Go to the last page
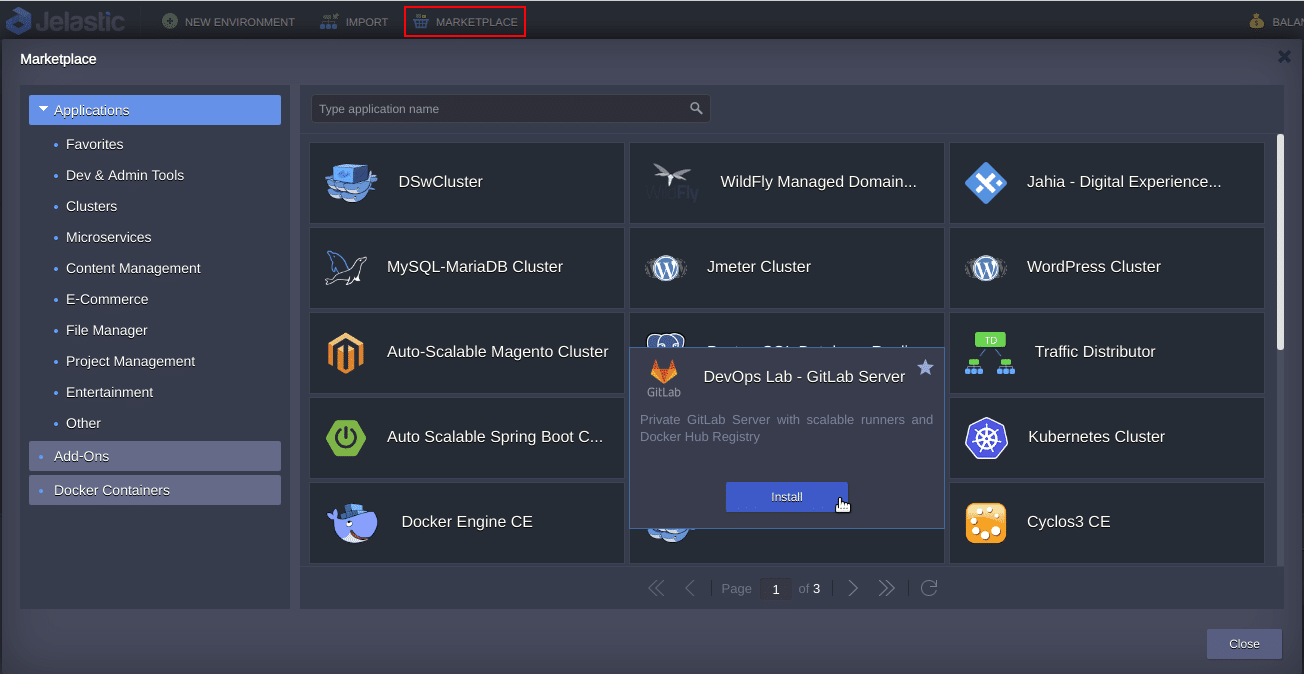 (x=886, y=588)
